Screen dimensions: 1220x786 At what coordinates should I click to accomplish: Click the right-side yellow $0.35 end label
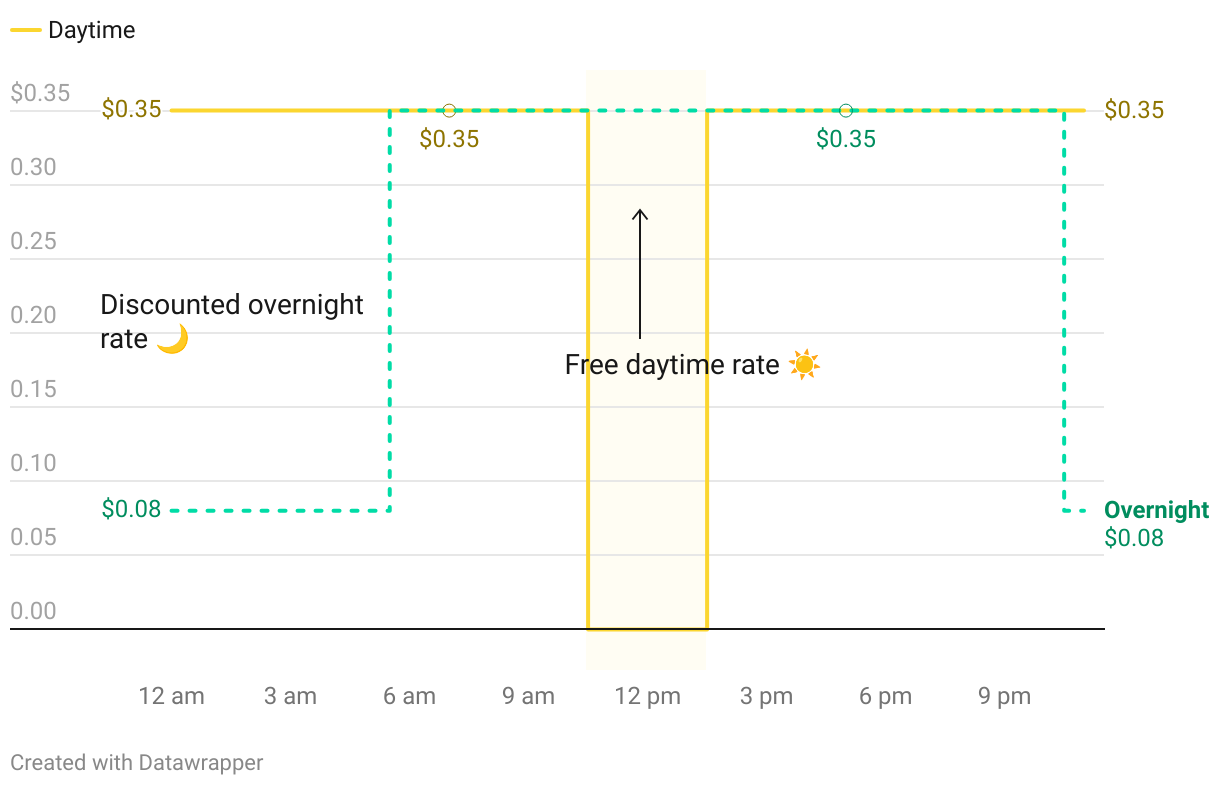[x=1134, y=110]
